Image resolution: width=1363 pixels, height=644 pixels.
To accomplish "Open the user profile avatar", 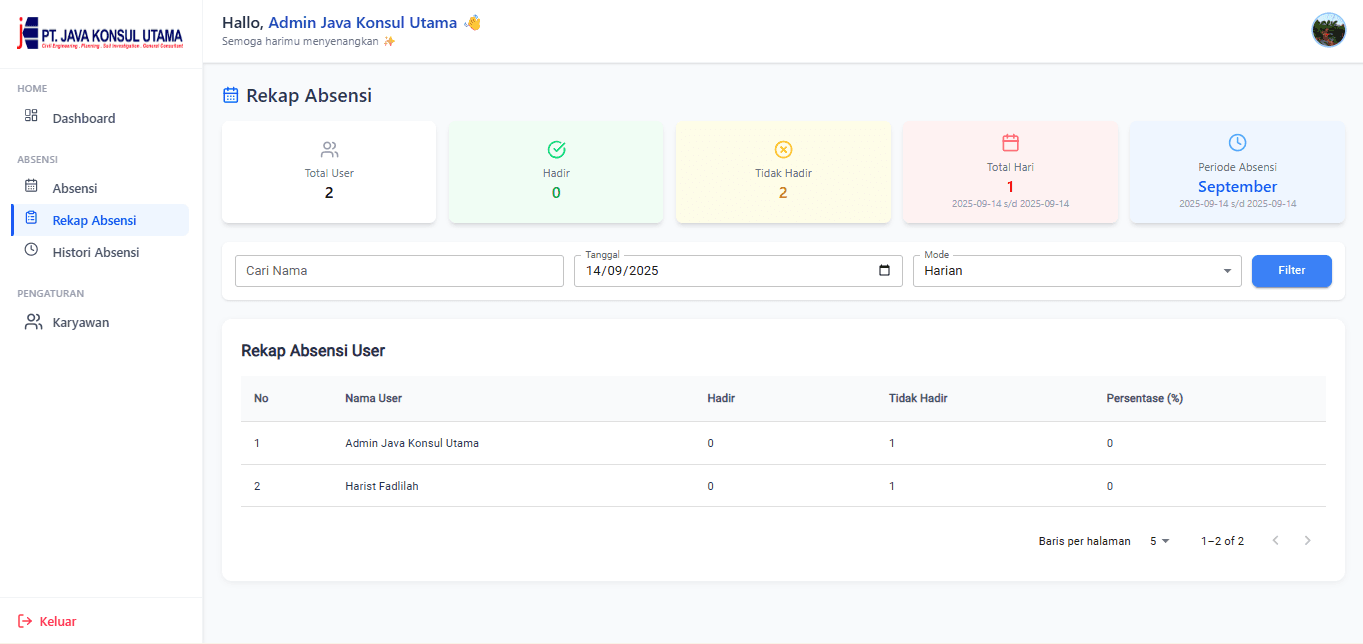I will tap(1328, 30).
